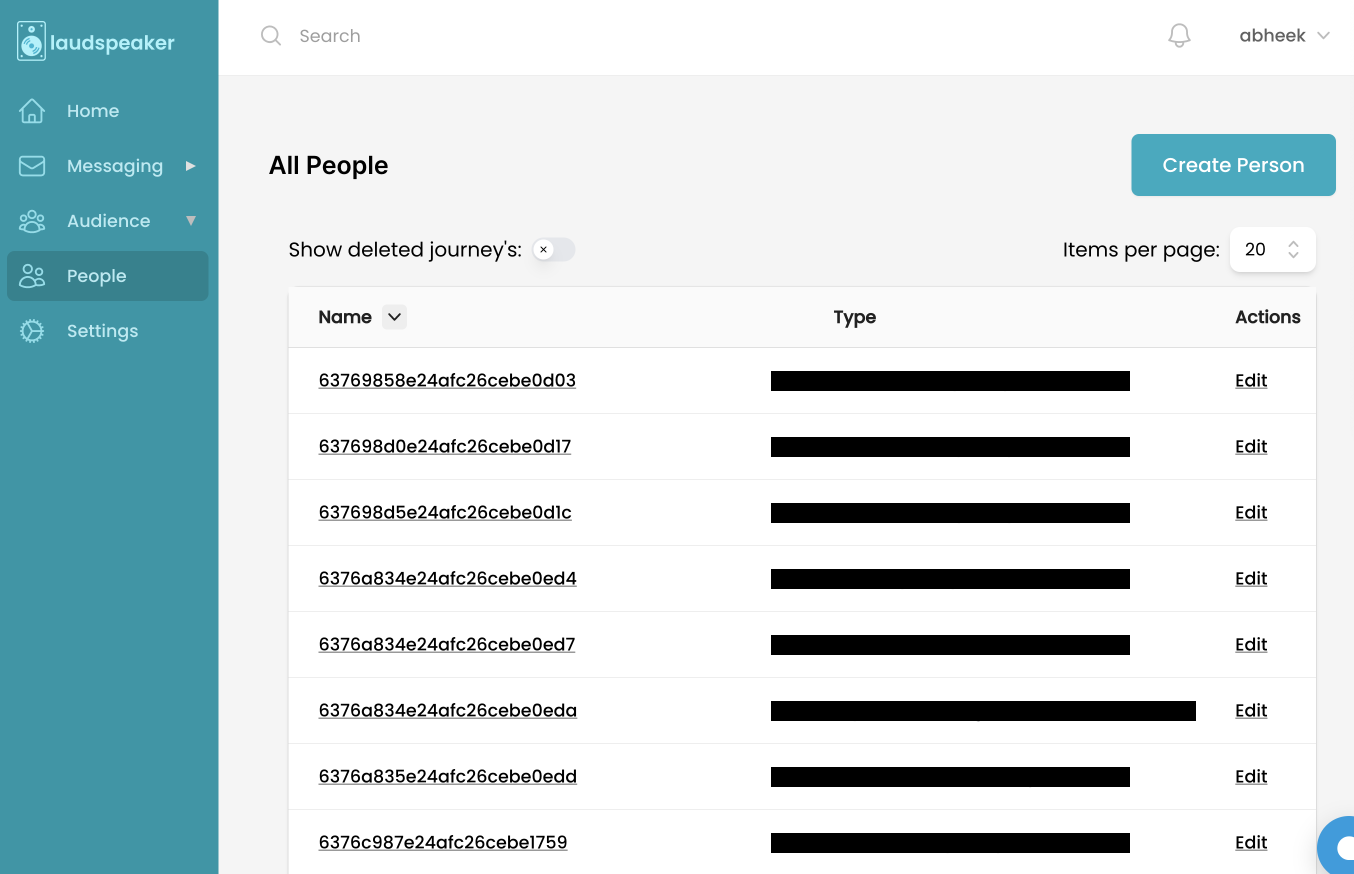This screenshot has width=1354, height=874.
Task: Open notifications bell icon
Action: point(1179,36)
